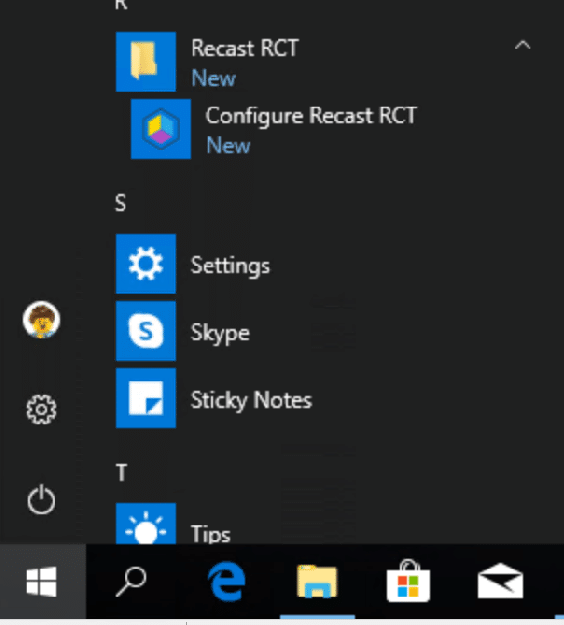Jump to the T letter header
564x625 pixels.
click(121, 473)
